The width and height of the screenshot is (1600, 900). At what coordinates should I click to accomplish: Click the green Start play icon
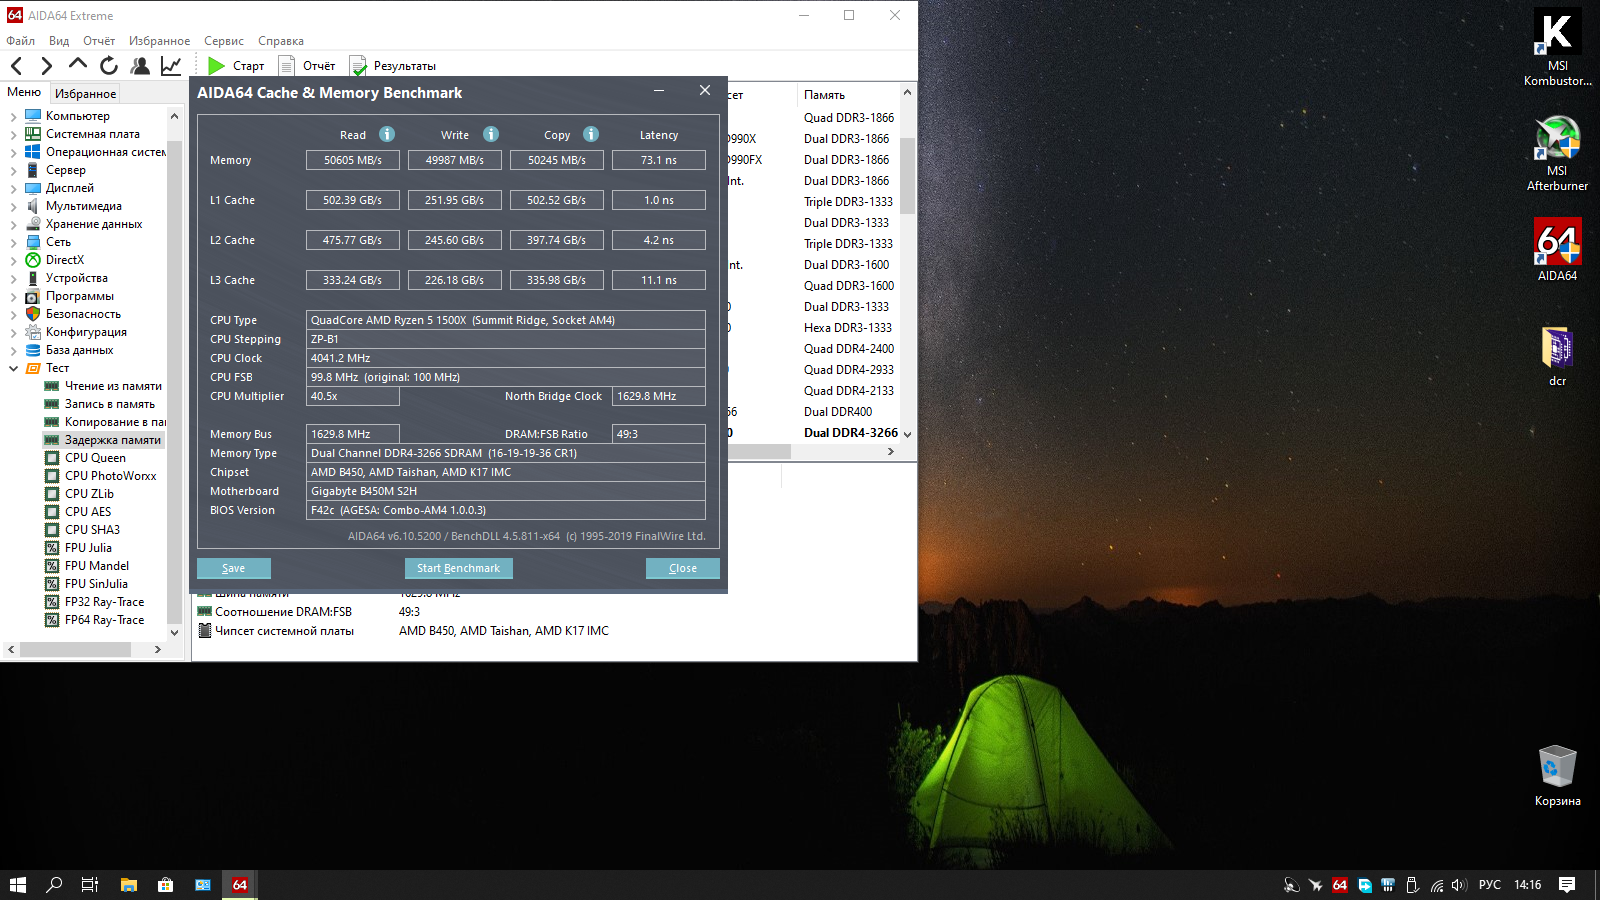[216, 66]
